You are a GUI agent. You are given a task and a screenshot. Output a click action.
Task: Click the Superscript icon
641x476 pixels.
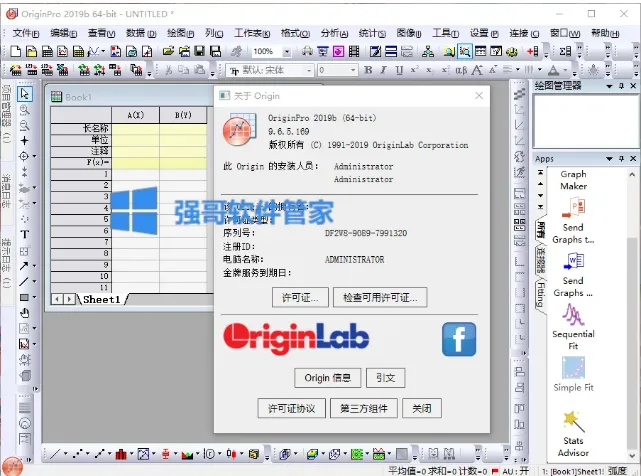pyautogui.click(x=414, y=70)
